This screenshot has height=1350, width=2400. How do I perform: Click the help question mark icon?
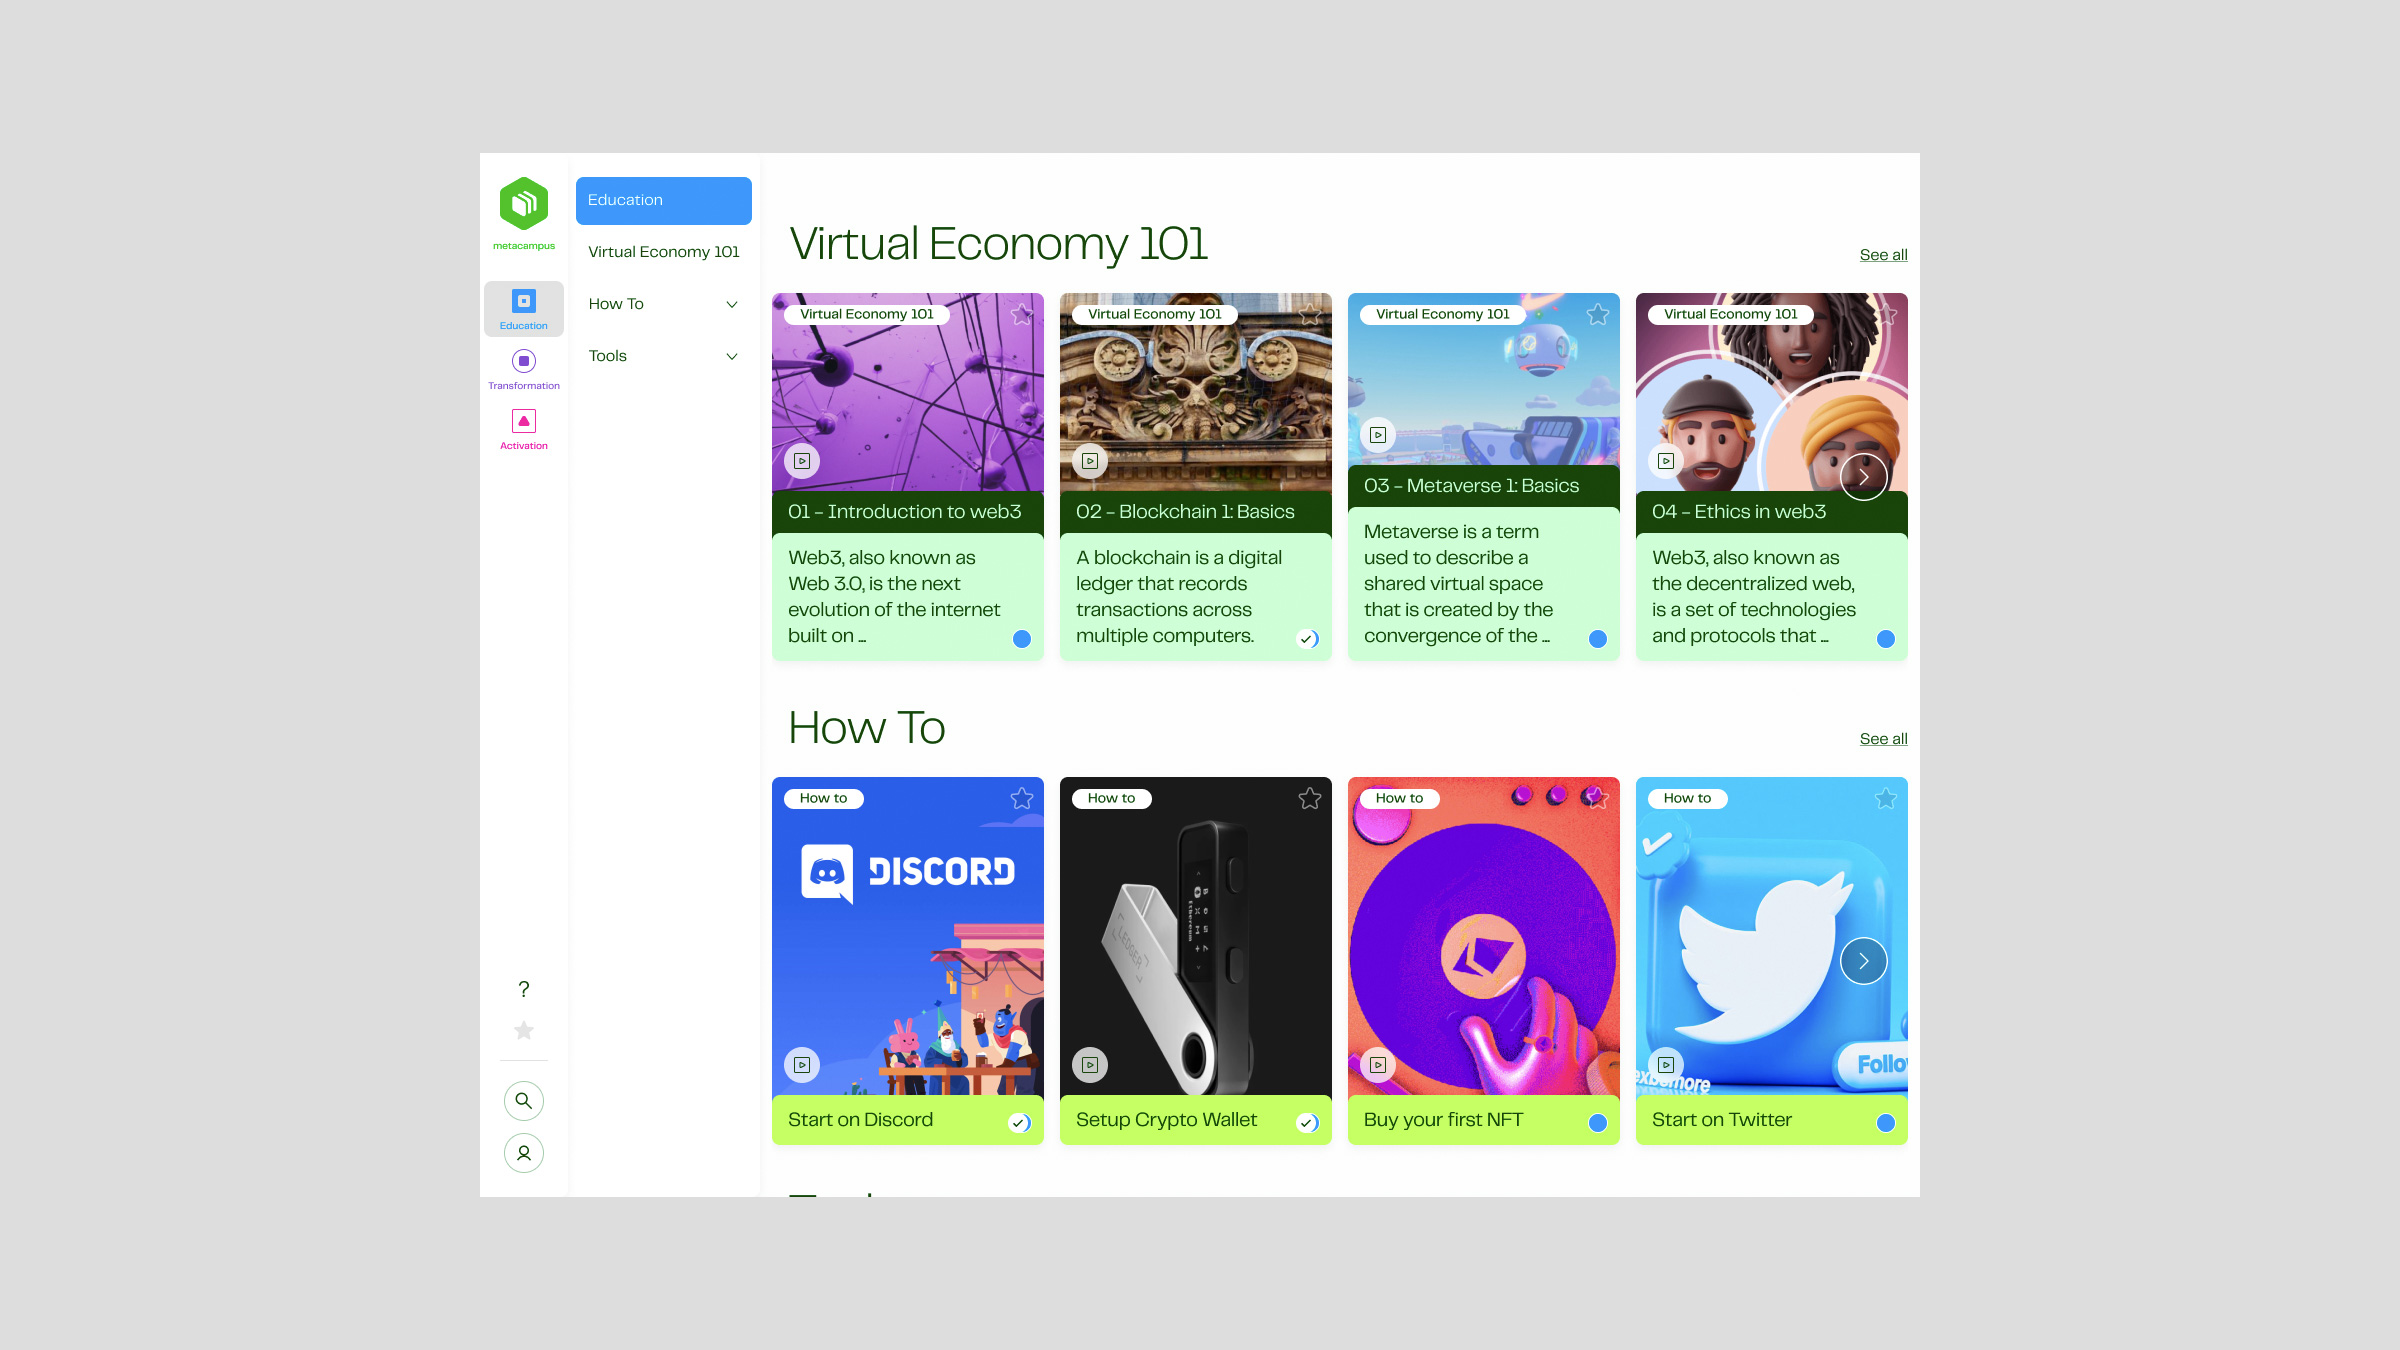tap(523, 989)
